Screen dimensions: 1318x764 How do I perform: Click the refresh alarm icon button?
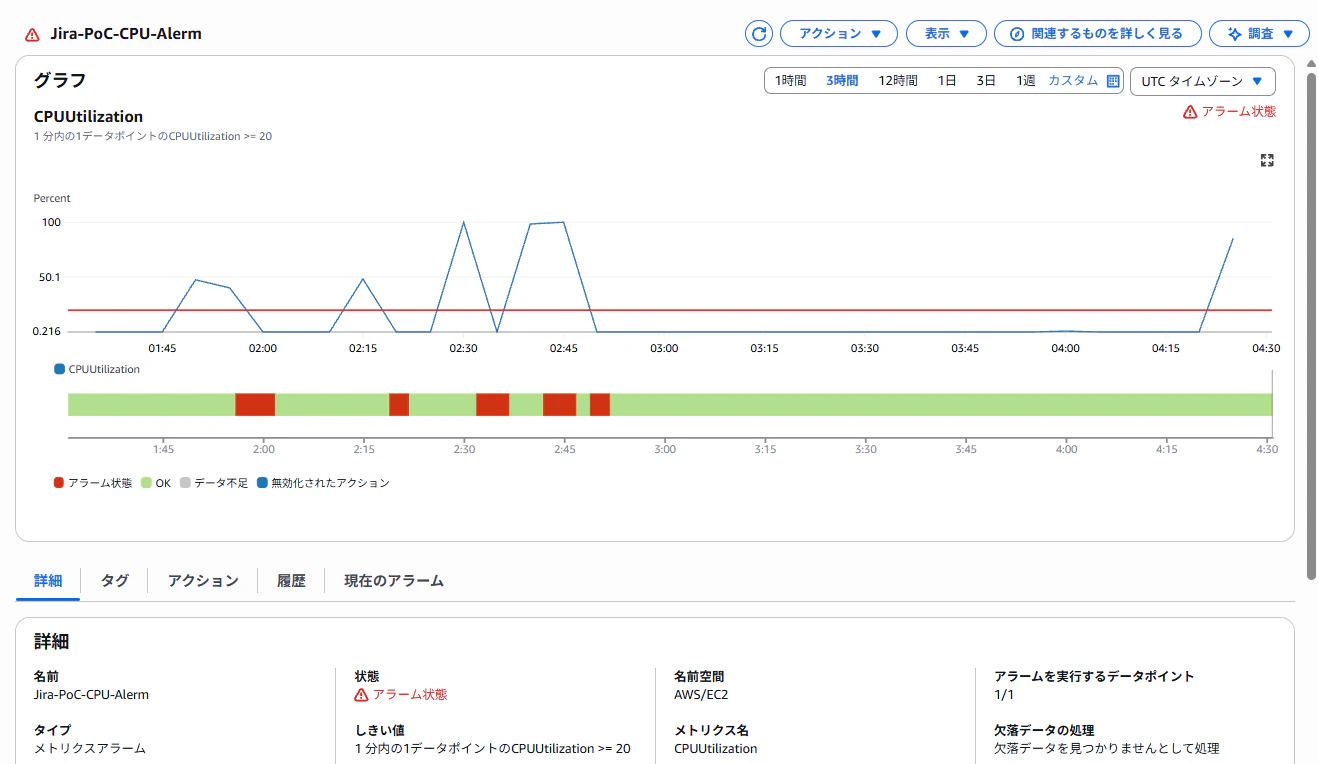pos(759,33)
